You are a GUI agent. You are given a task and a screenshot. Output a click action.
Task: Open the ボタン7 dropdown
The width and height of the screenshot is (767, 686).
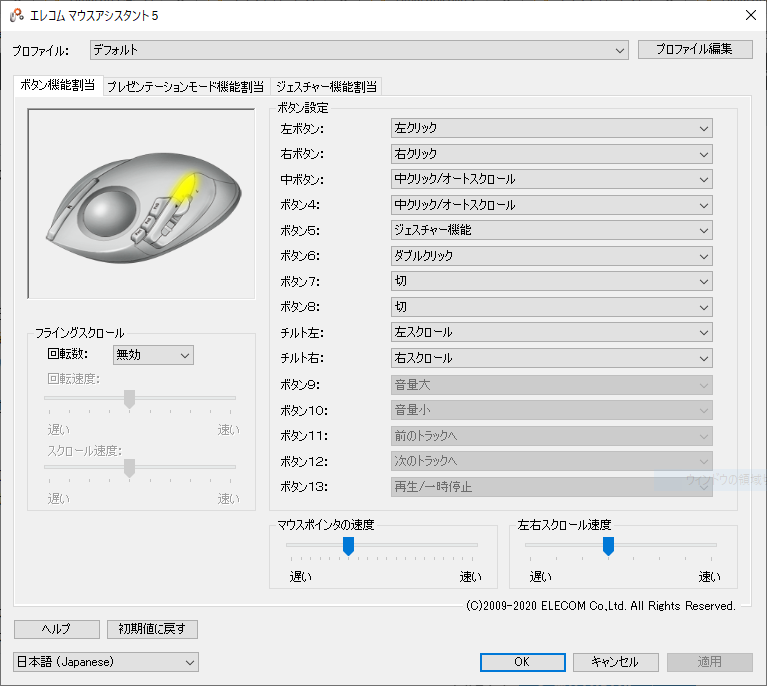click(551, 281)
